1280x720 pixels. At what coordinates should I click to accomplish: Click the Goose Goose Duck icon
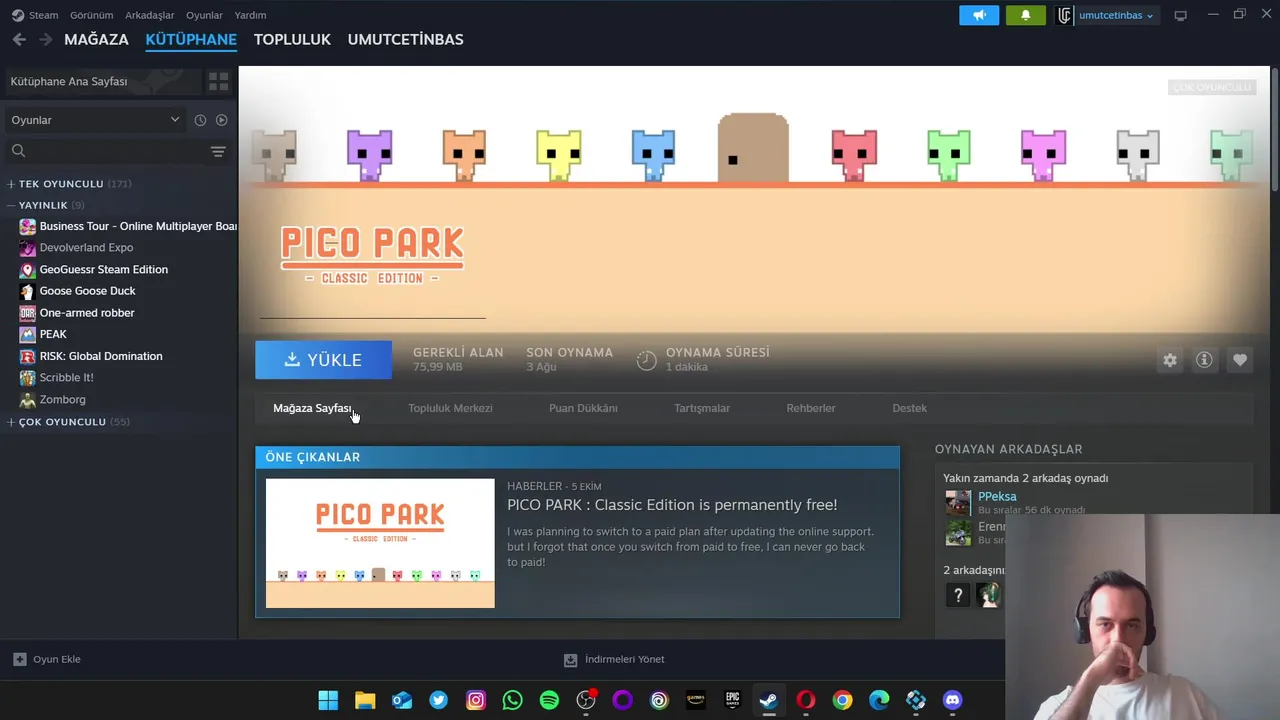27,291
